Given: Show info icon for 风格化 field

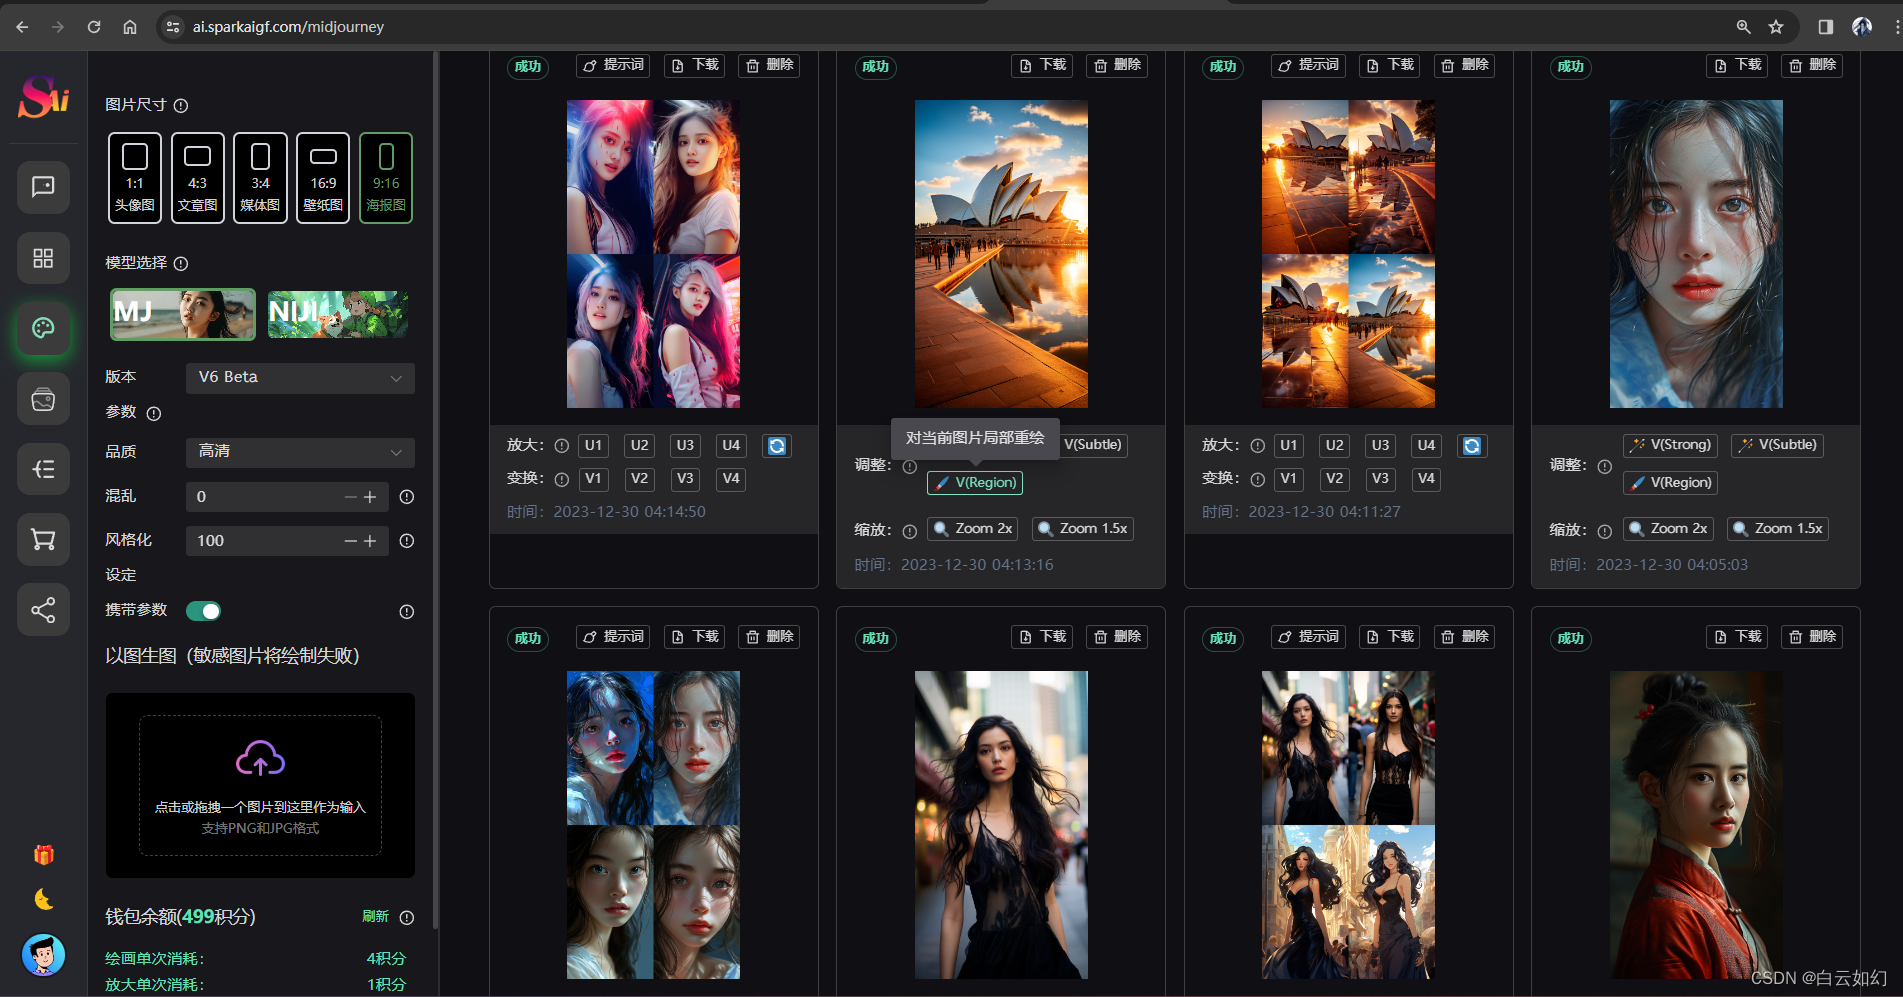Looking at the screenshot, I should (407, 541).
